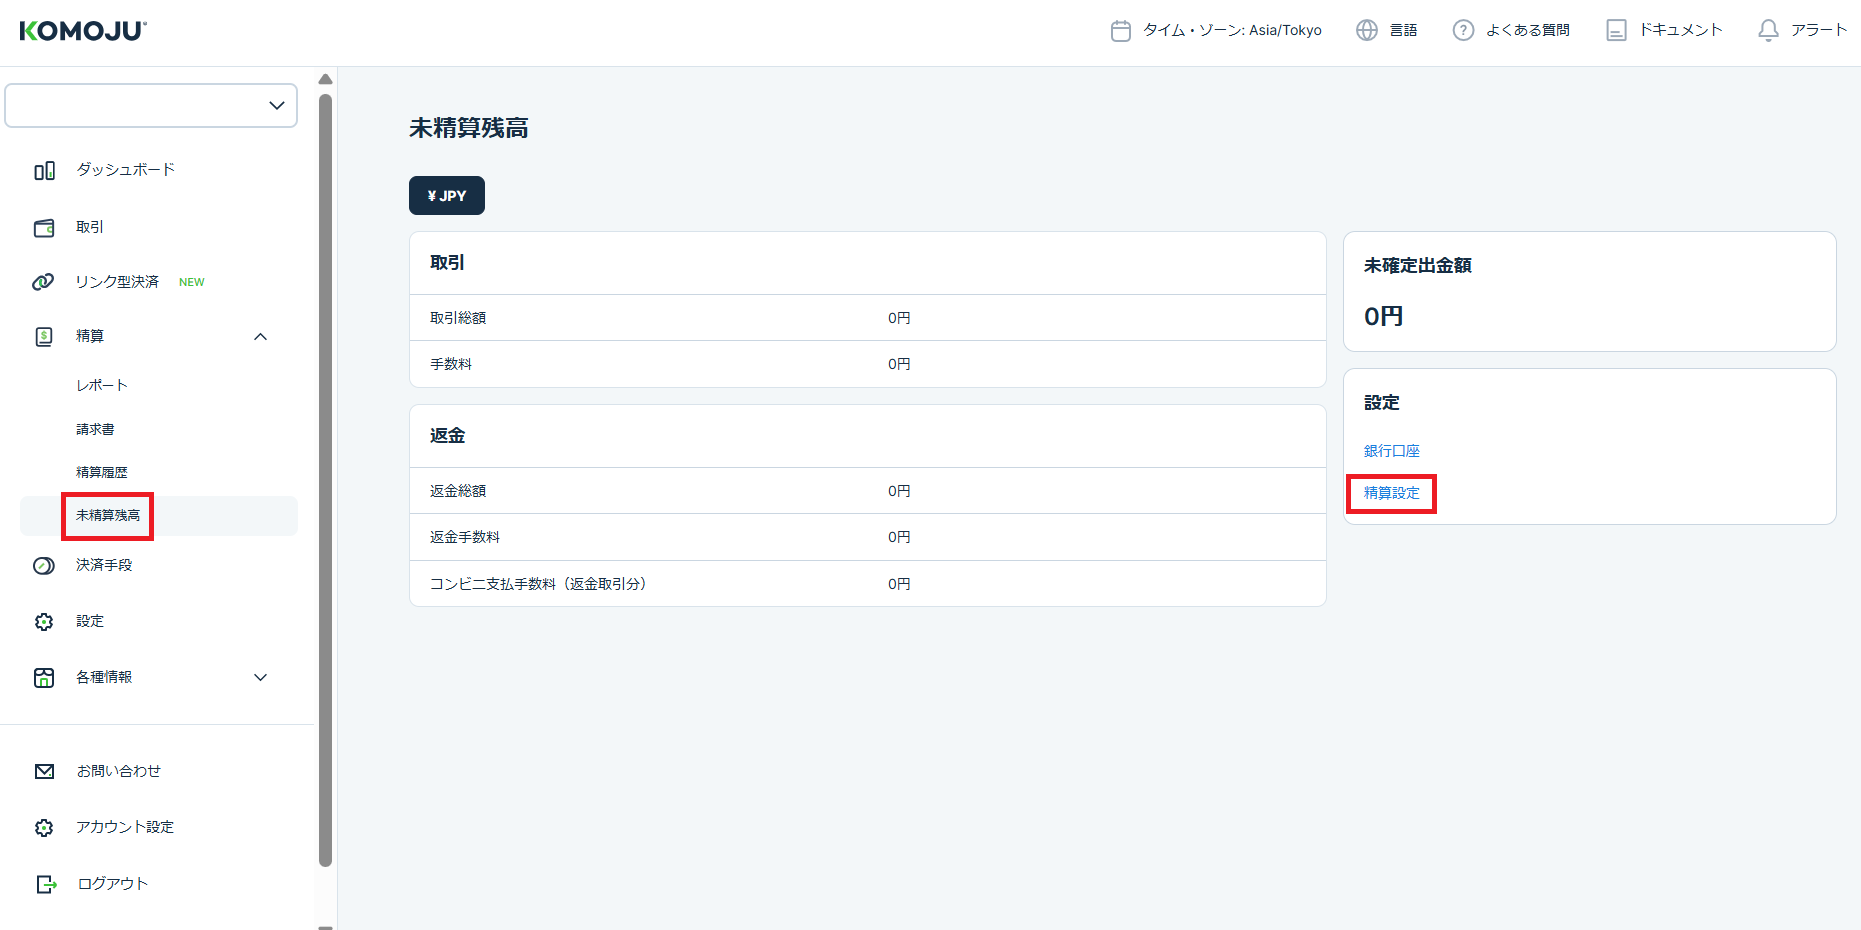
Task: Open the レポート submenu item
Action: pyautogui.click(x=102, y=386)
